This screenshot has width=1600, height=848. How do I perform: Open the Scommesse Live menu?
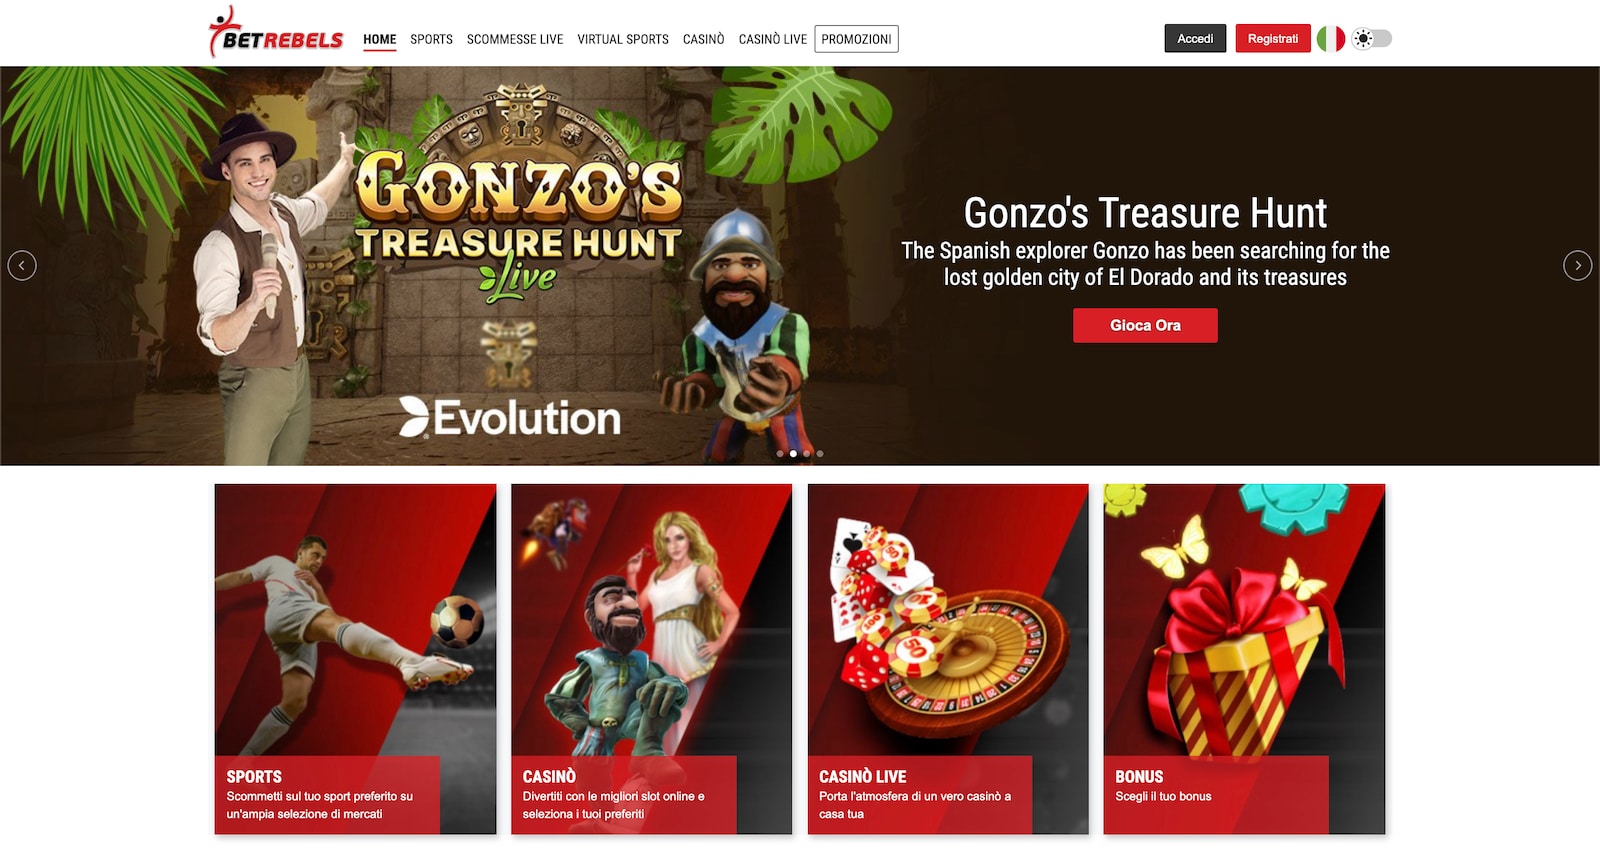[x=515, y=39]
